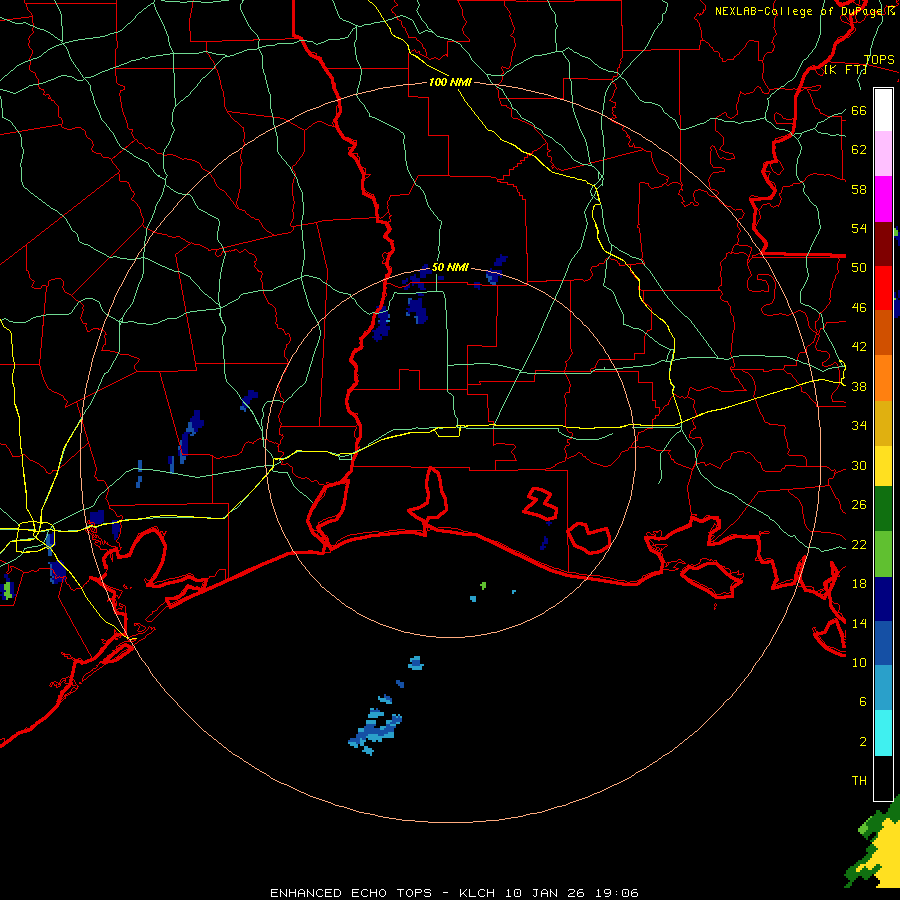900x900 pixels.
Task: Click the dark green legend band
Action: (x=883, y=509)
